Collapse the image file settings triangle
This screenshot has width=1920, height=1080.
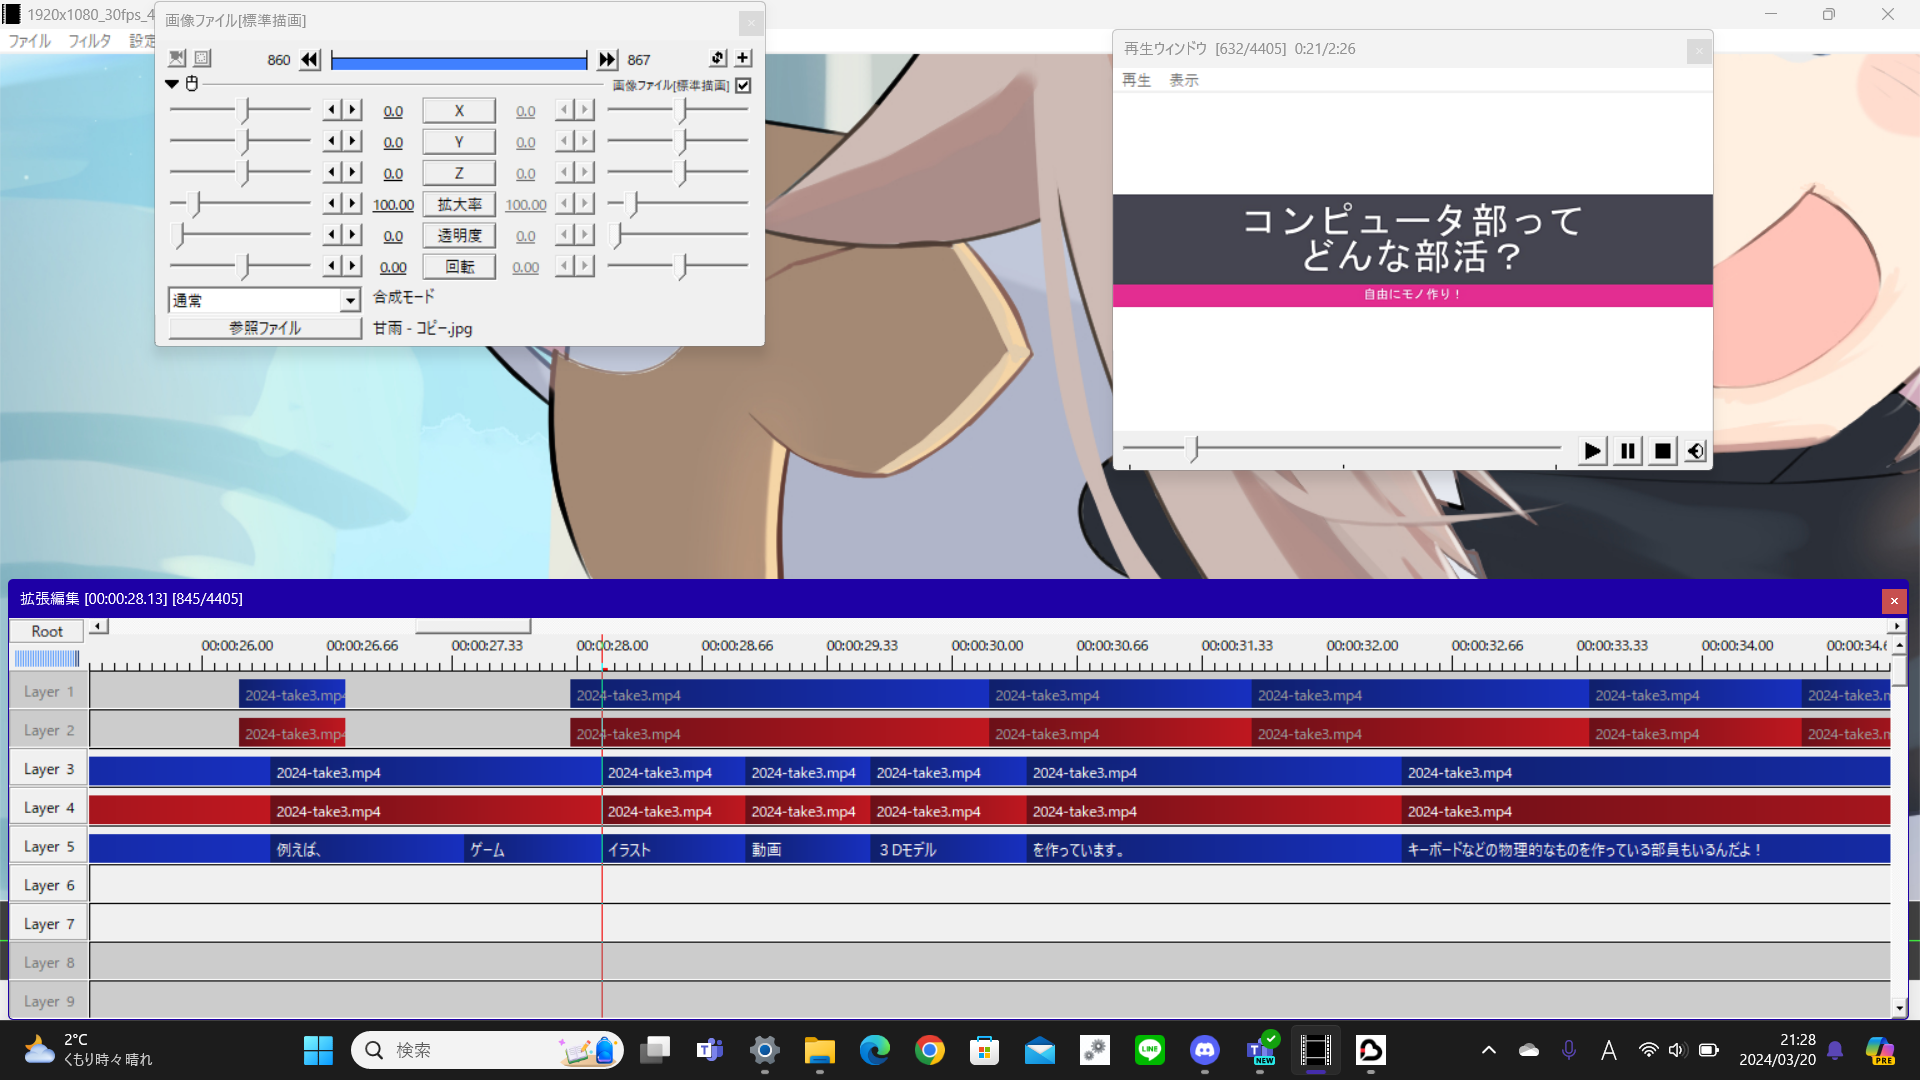(x=172, y=84)
